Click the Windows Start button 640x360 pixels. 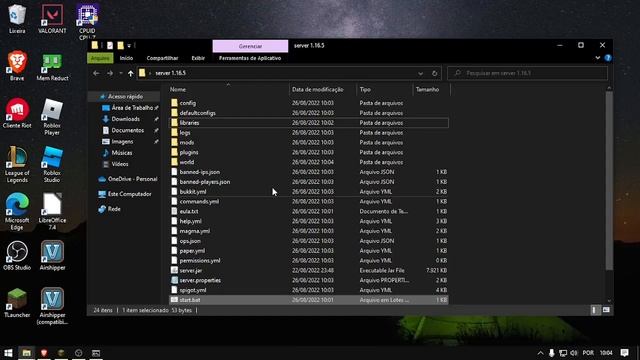pos(8,353)
